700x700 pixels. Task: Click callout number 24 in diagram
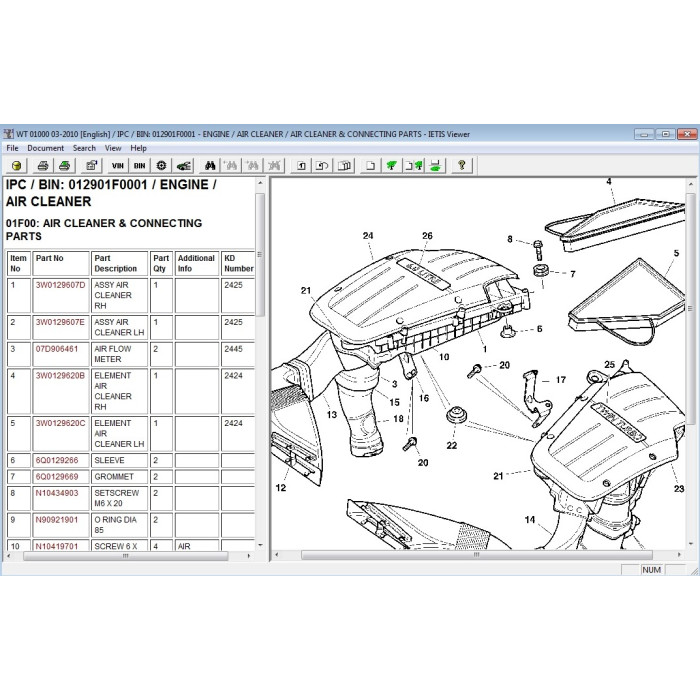pyautogui.click(x=368, y=236)
